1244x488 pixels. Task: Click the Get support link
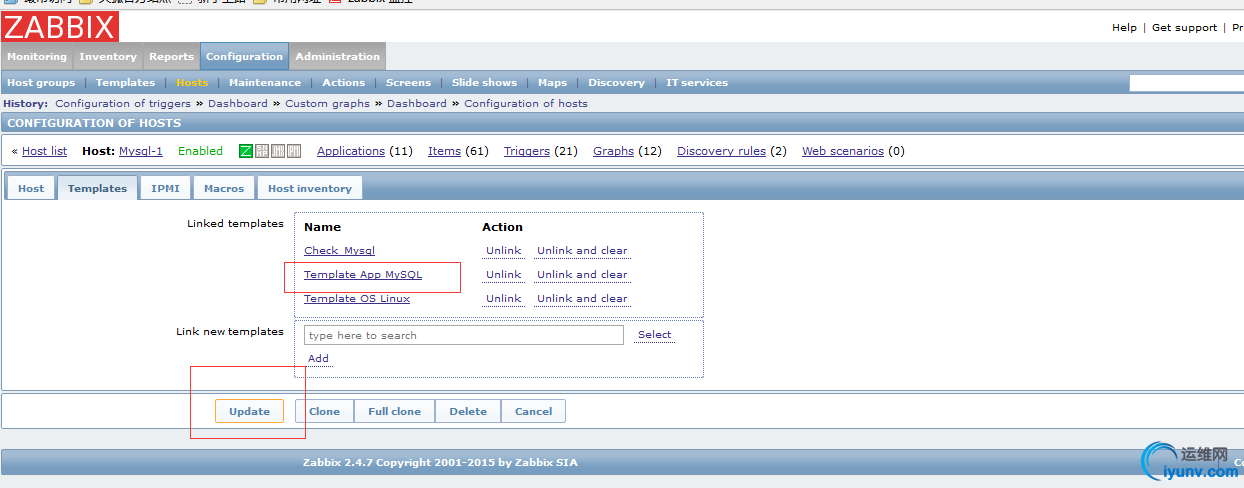point(1184,28)
